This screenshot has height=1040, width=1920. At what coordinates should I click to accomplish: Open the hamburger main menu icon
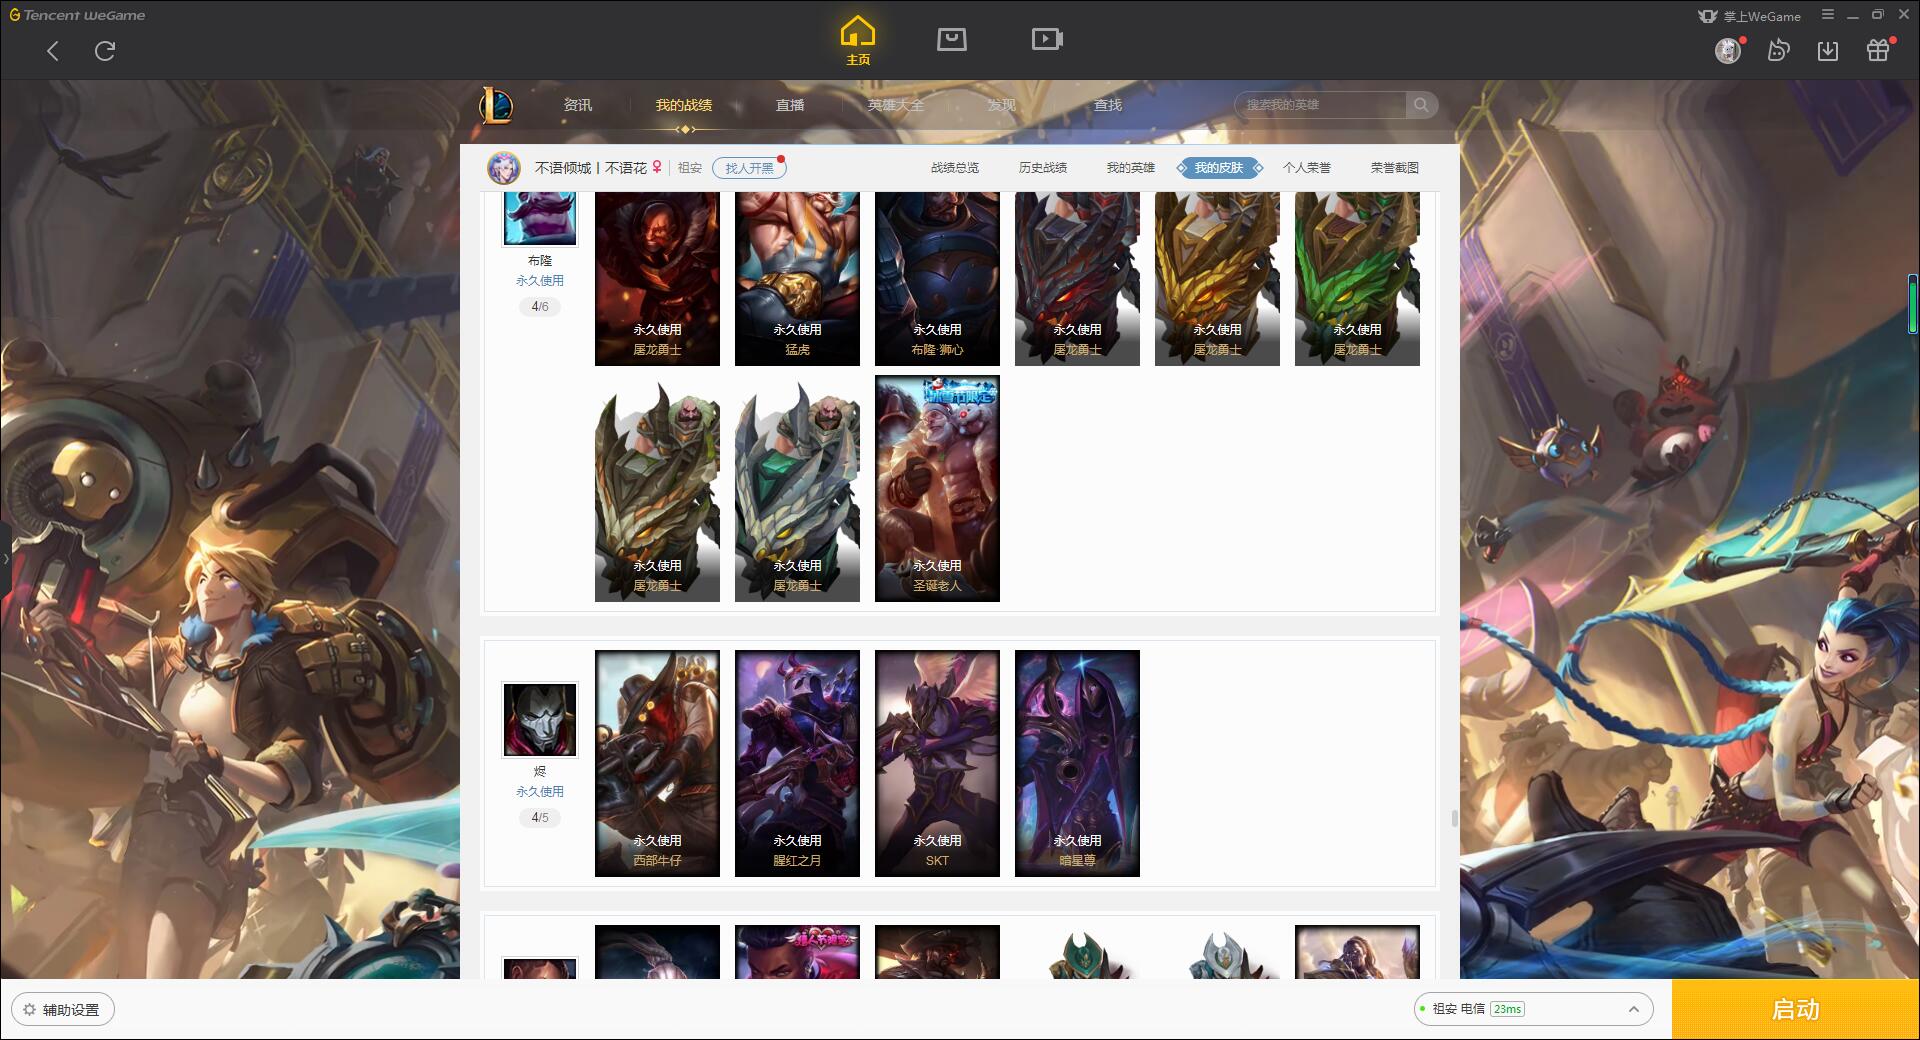click(1828, 15)
